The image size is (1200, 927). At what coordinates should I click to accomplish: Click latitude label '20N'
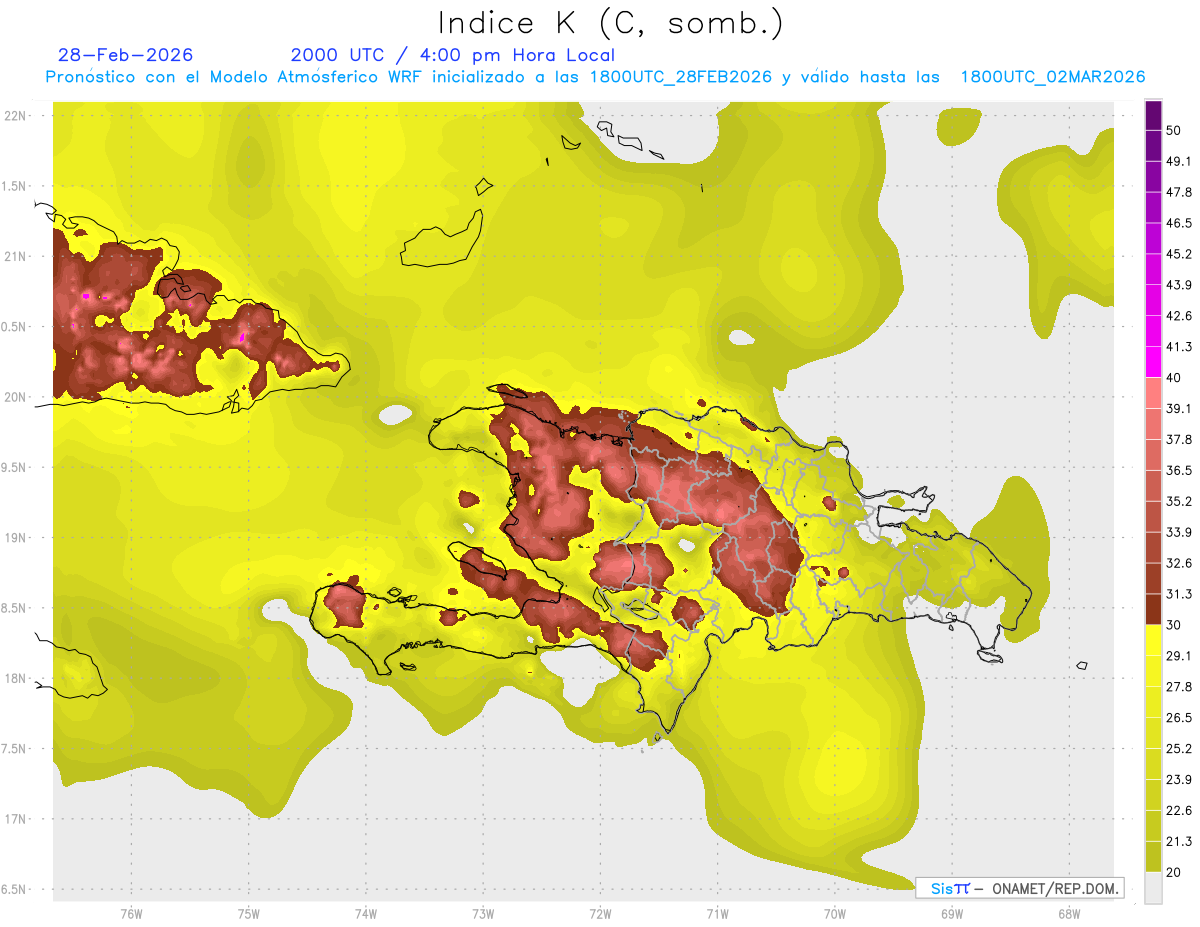15,397
